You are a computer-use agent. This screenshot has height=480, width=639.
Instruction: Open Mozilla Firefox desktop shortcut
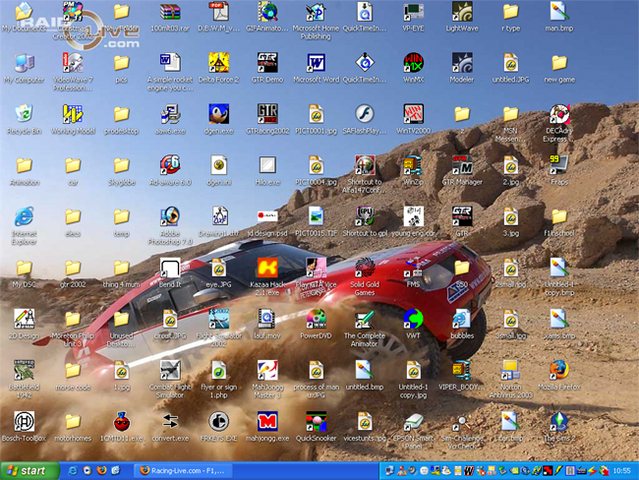pyautogui.click(x=559, y=370)
